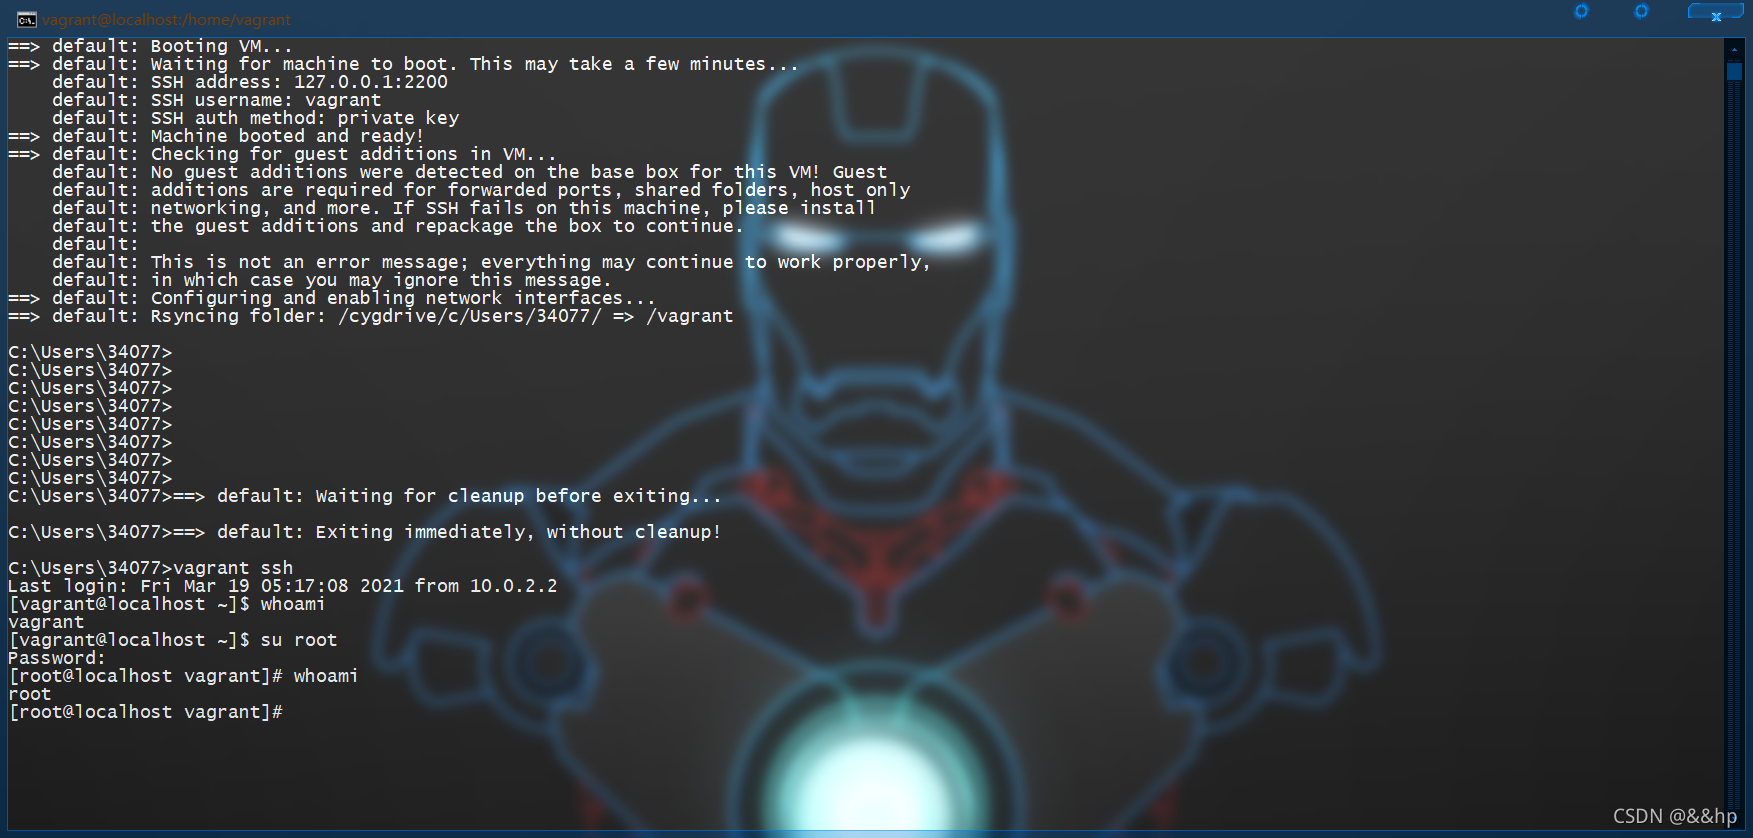Click the vertical scrollbar thumb

1734,72
